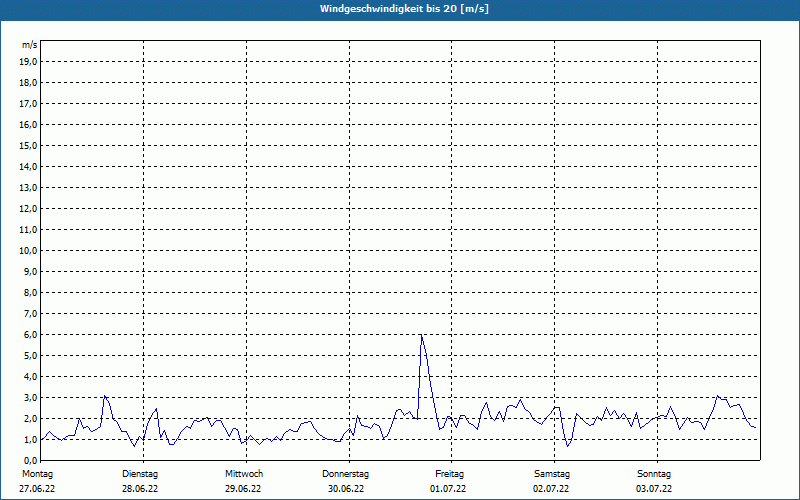Click the 5,0 y-axis label
This screenshot has height=500, width=800.
click(x=30, y=356)
